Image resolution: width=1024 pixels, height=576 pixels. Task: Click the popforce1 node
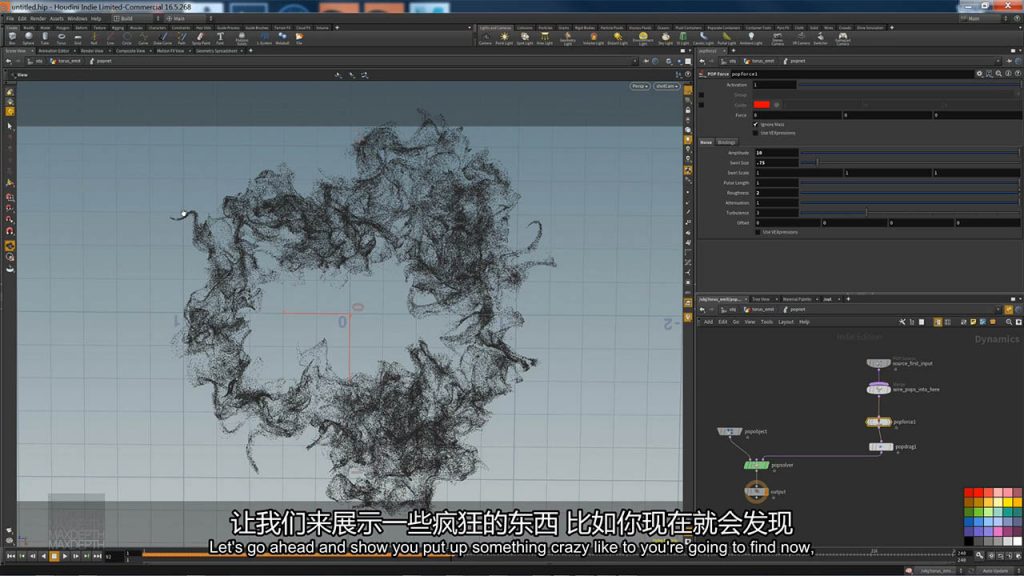point(878,422)
